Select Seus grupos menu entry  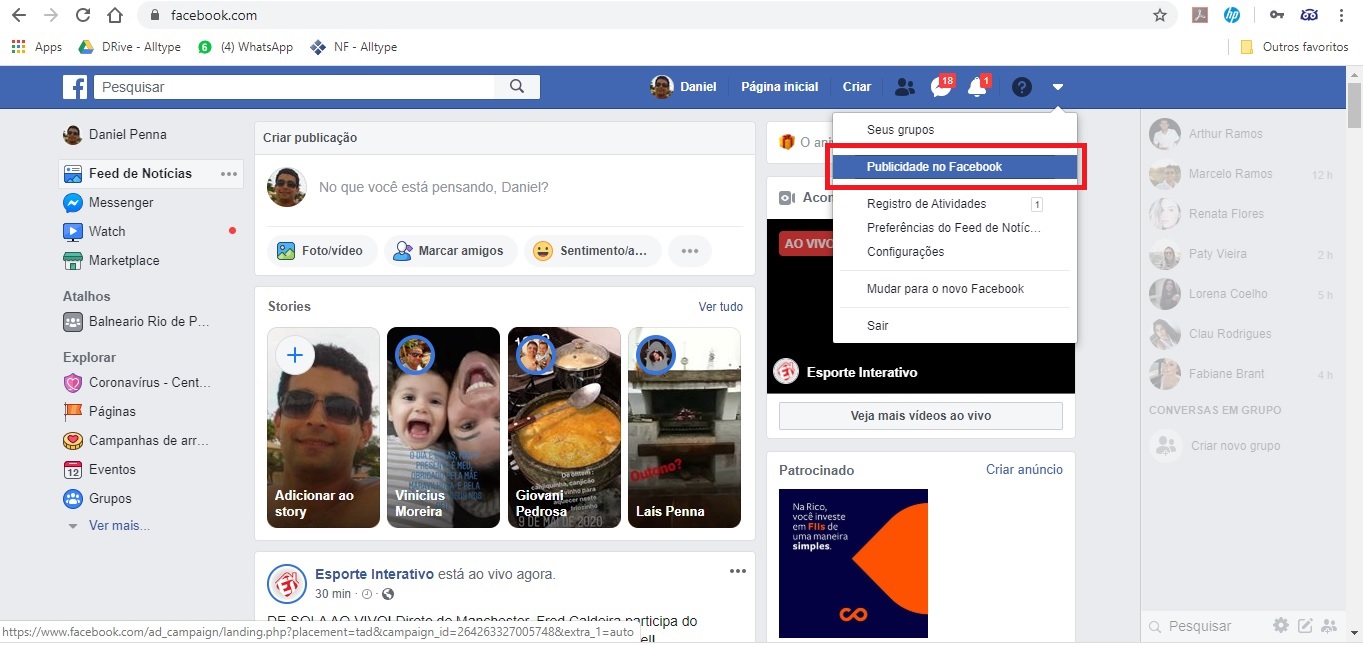pyautogui.click(x=900, y=130)
